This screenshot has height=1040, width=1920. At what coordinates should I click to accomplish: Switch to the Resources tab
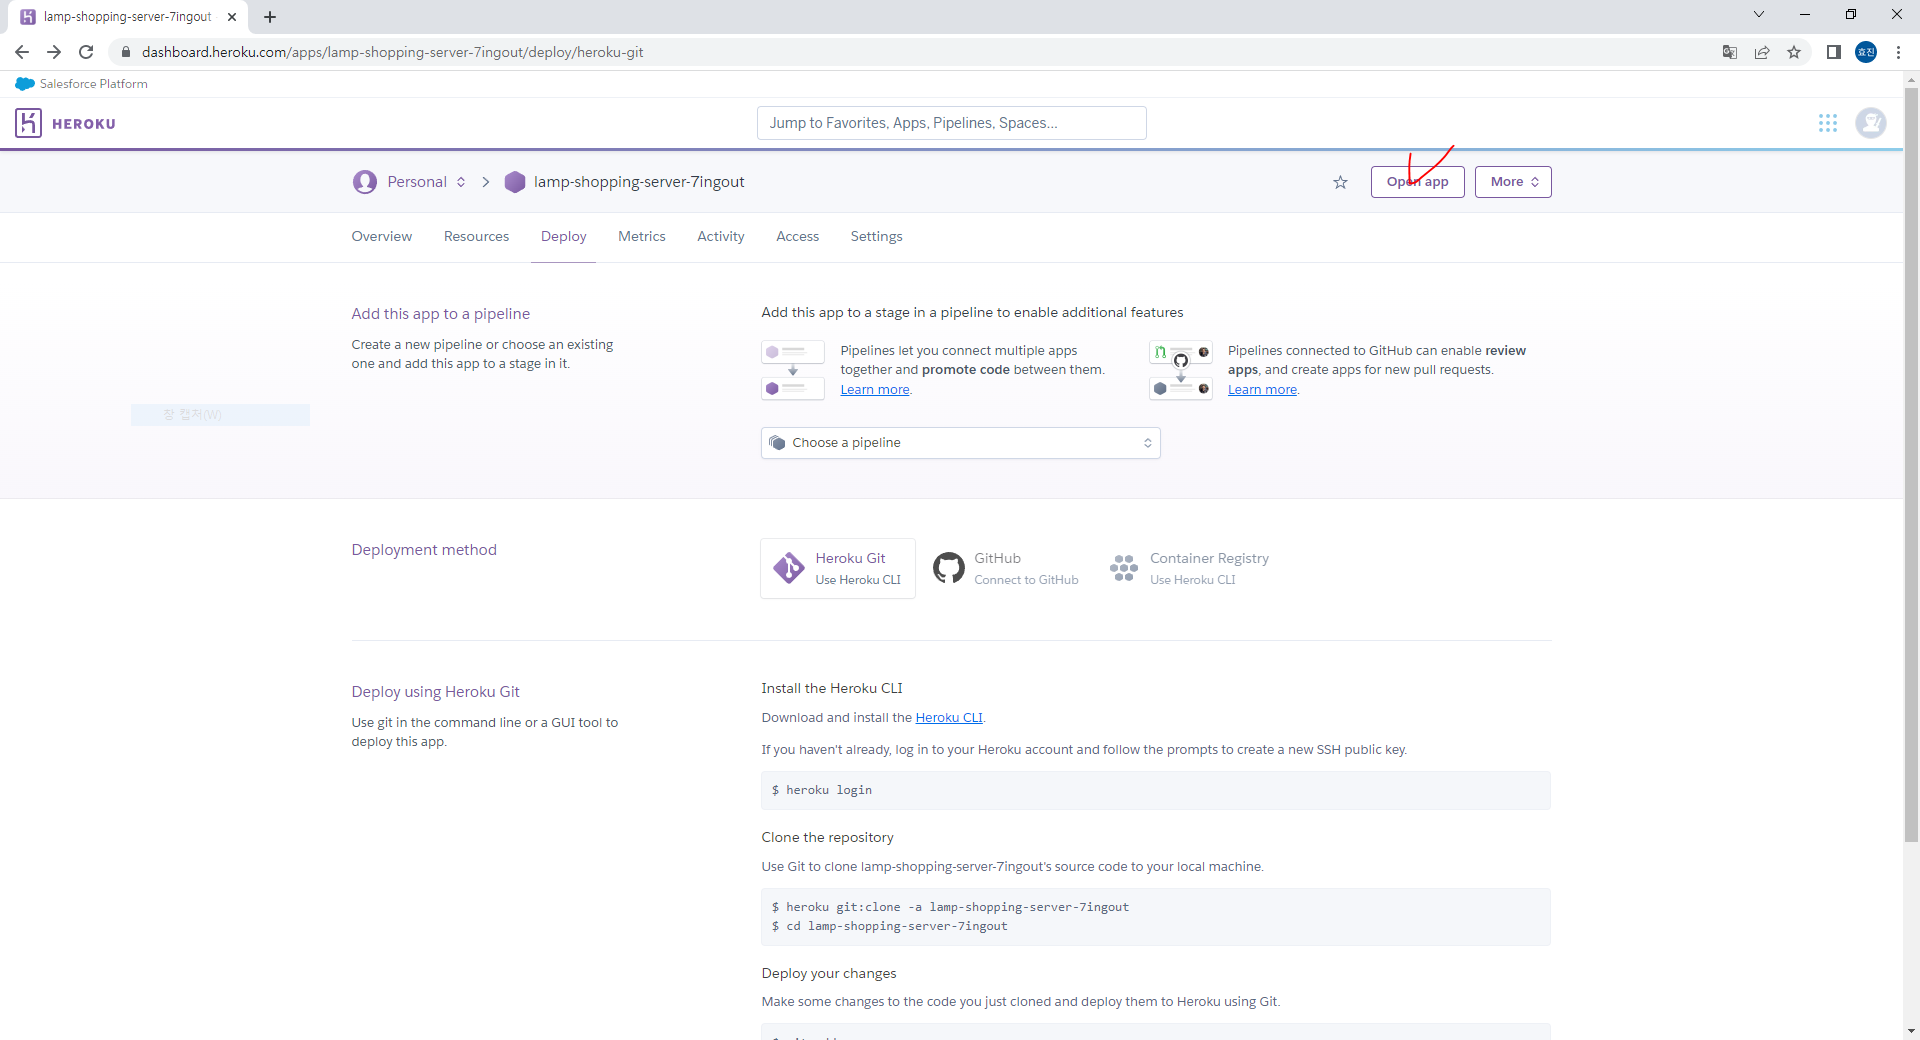pyautogui.click(x=476, y=236)
